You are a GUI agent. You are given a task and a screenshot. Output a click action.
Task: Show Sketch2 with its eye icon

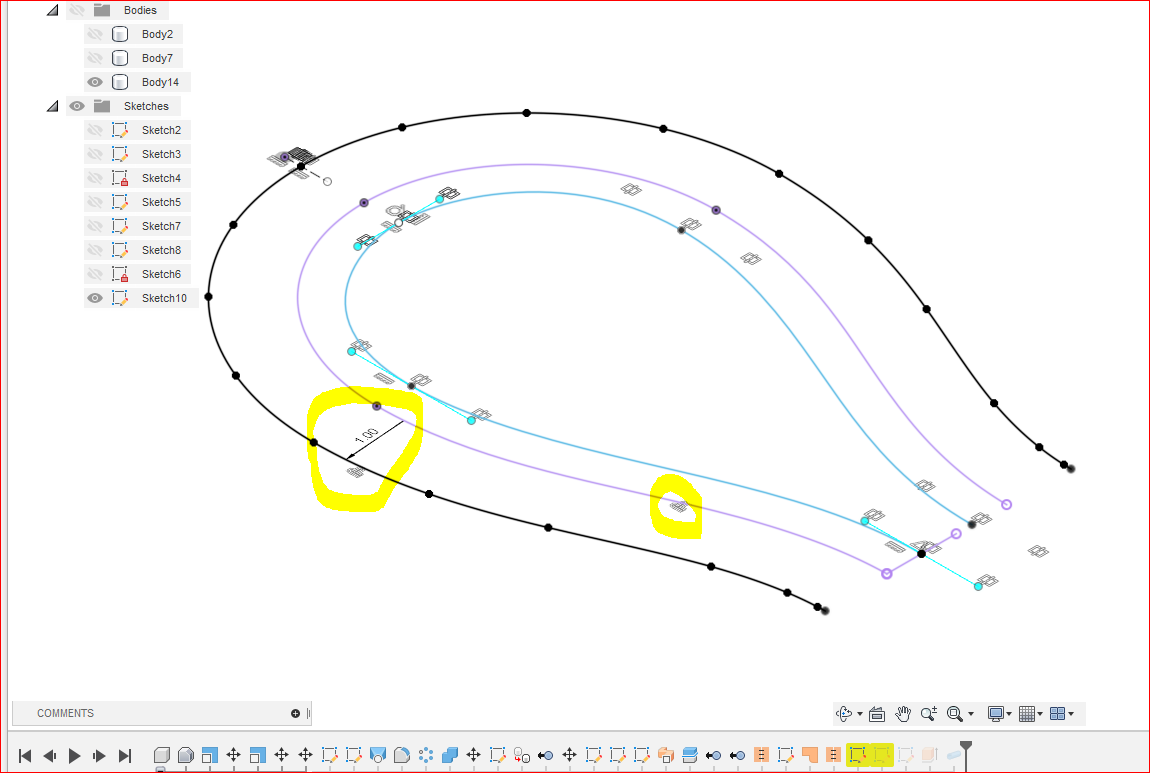(x=95, y=130)
